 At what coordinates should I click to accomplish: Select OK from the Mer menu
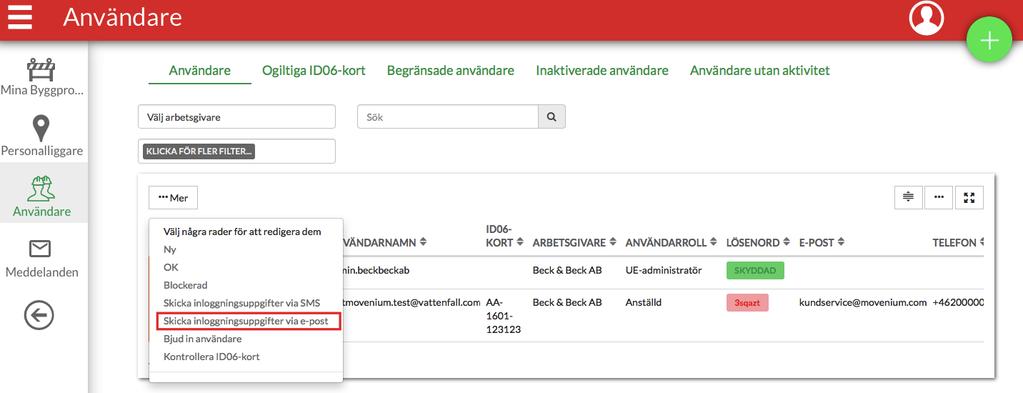pyautogui.click(x=171, y=268)
